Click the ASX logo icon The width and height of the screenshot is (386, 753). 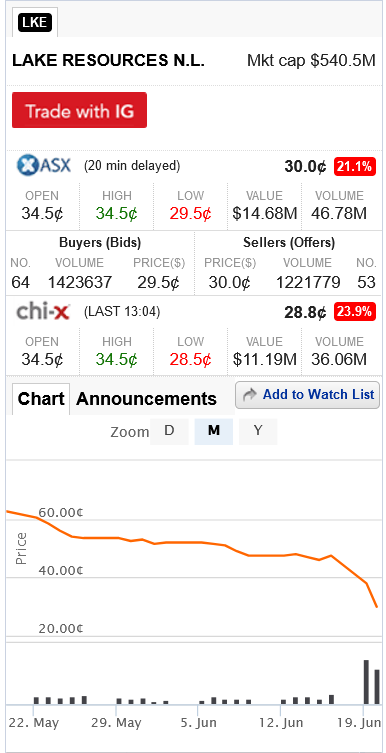[44, 166]
